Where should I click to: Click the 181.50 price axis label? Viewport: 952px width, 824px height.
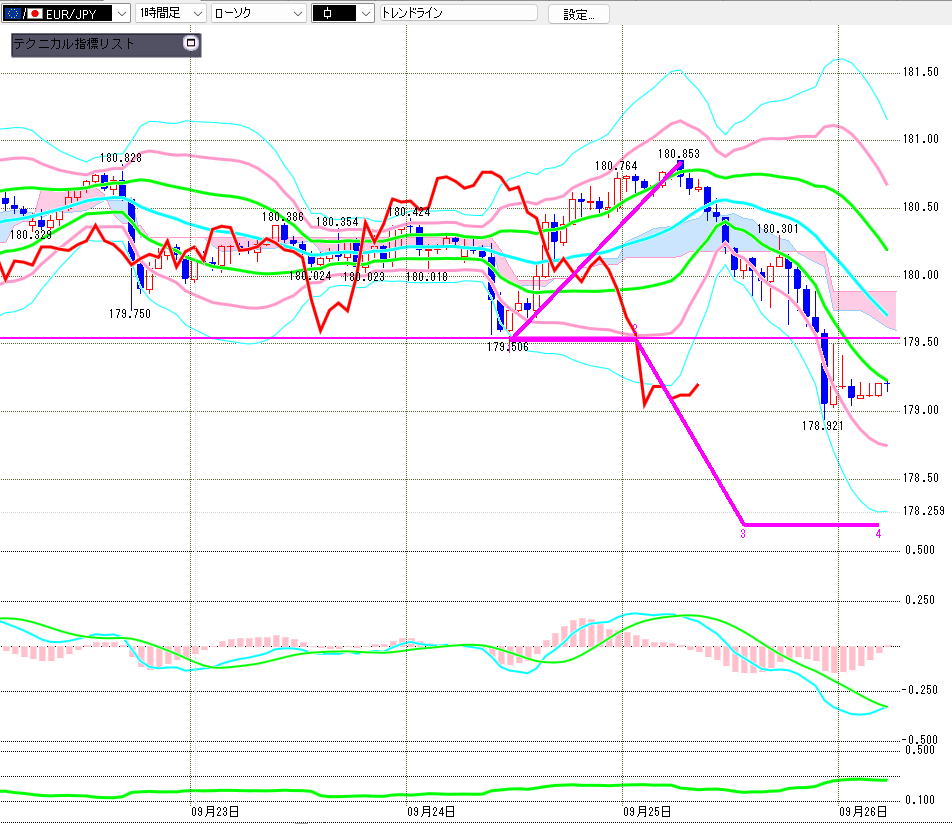(920, 72)
